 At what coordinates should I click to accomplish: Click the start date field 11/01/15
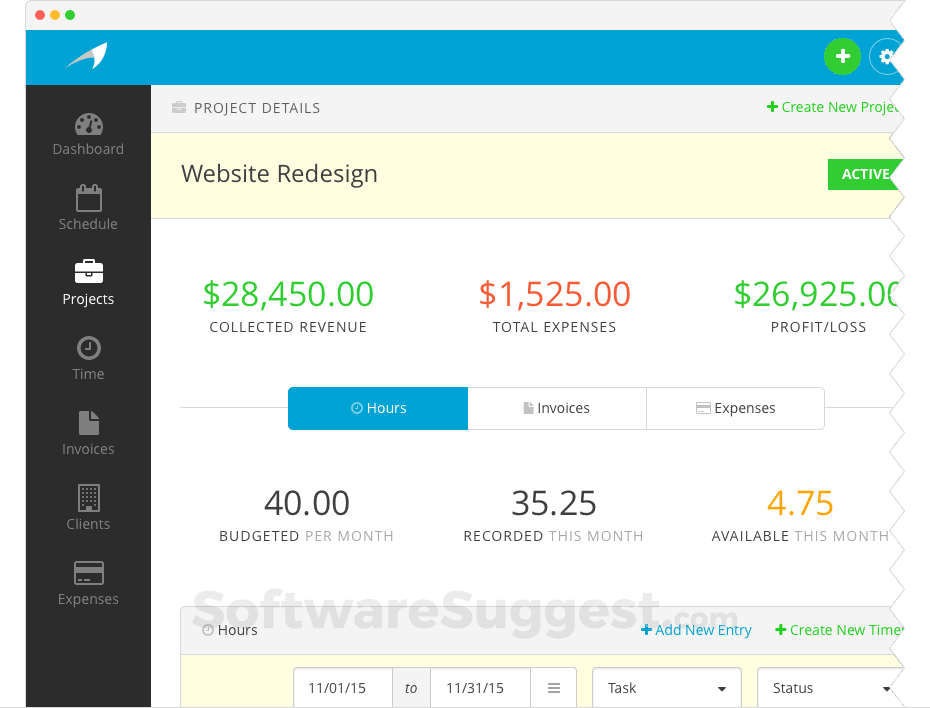[343, 688]
